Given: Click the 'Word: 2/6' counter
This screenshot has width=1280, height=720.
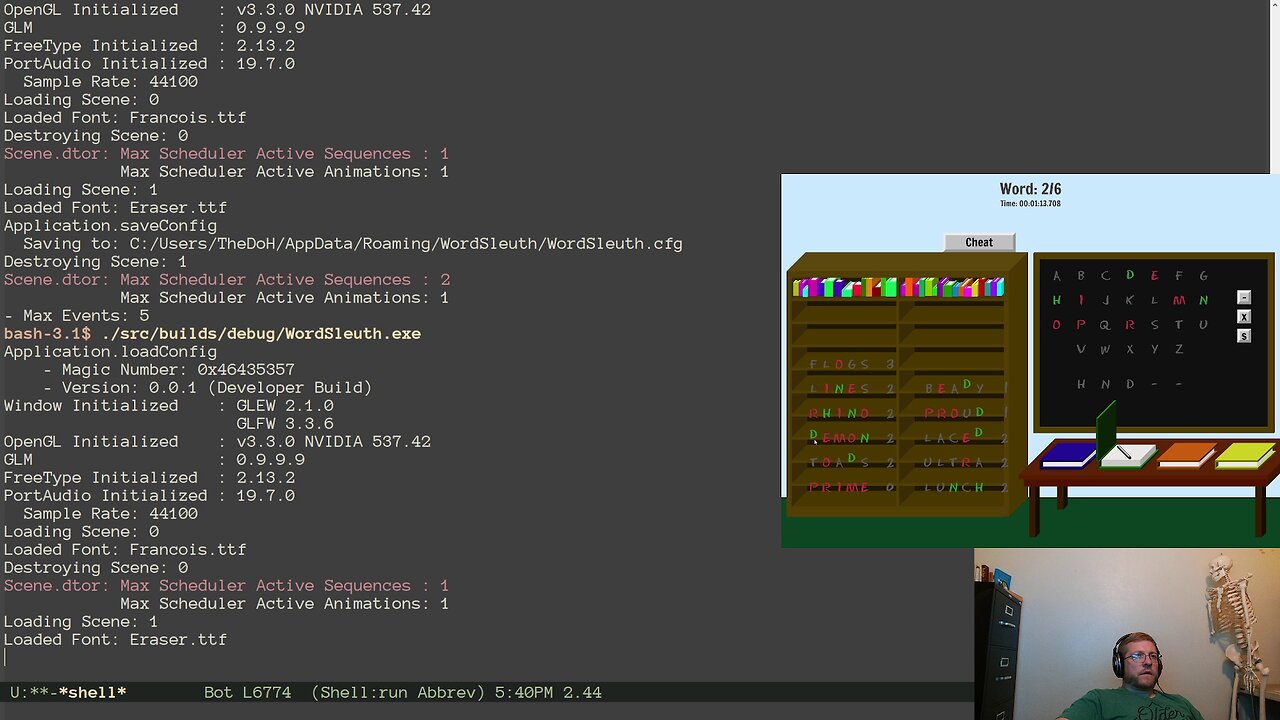Looking at the screenshot, I should tap(1030, 189).
